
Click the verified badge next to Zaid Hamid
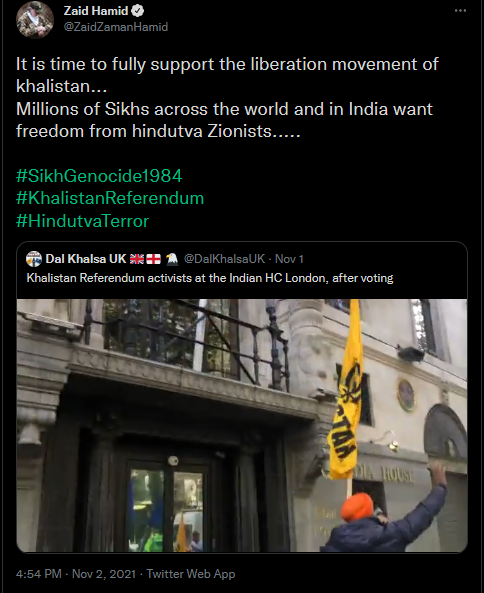(x=137, y=11)
